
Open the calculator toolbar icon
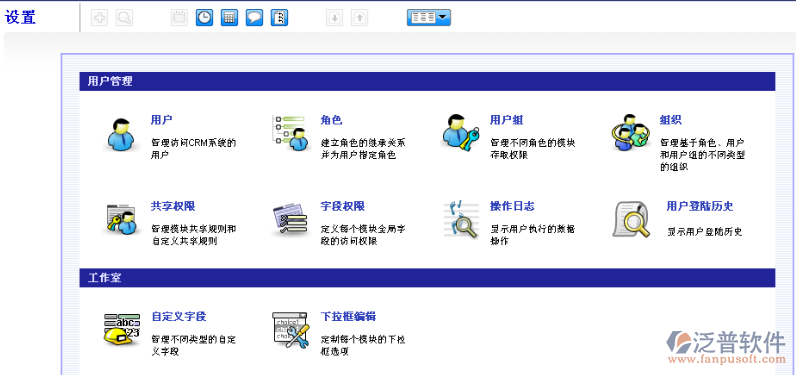(229, 18)
